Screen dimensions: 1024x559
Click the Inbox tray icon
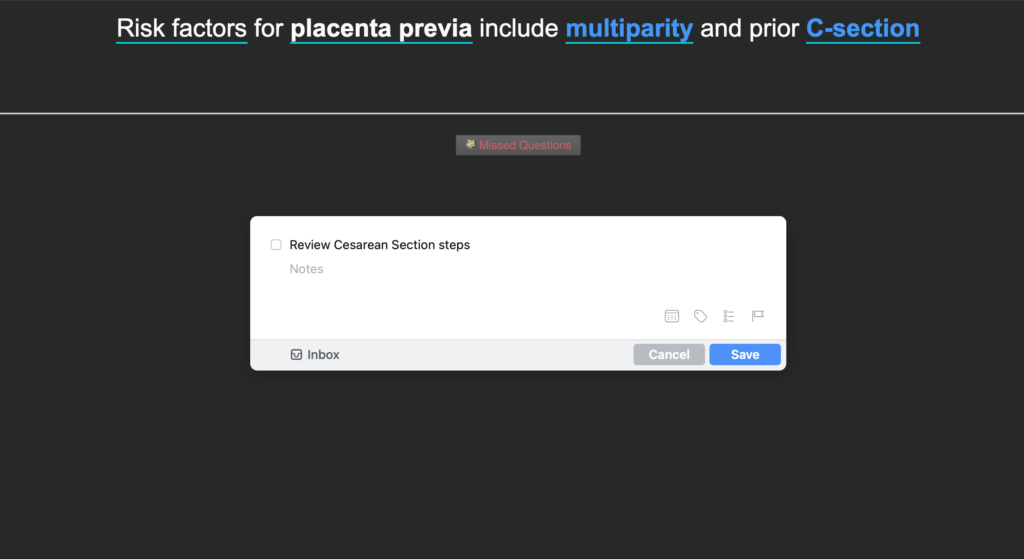pyautogui.click(x=296, y=355)
